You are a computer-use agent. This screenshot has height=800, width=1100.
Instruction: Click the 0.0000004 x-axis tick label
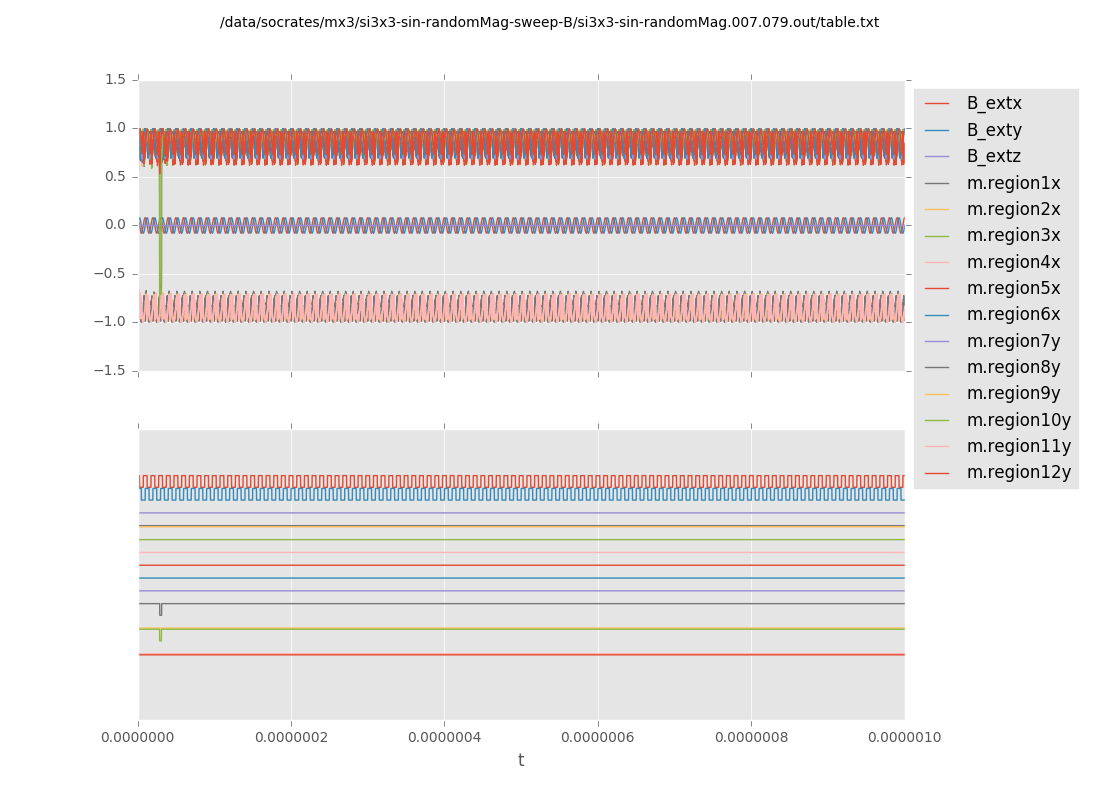point(445,737)
